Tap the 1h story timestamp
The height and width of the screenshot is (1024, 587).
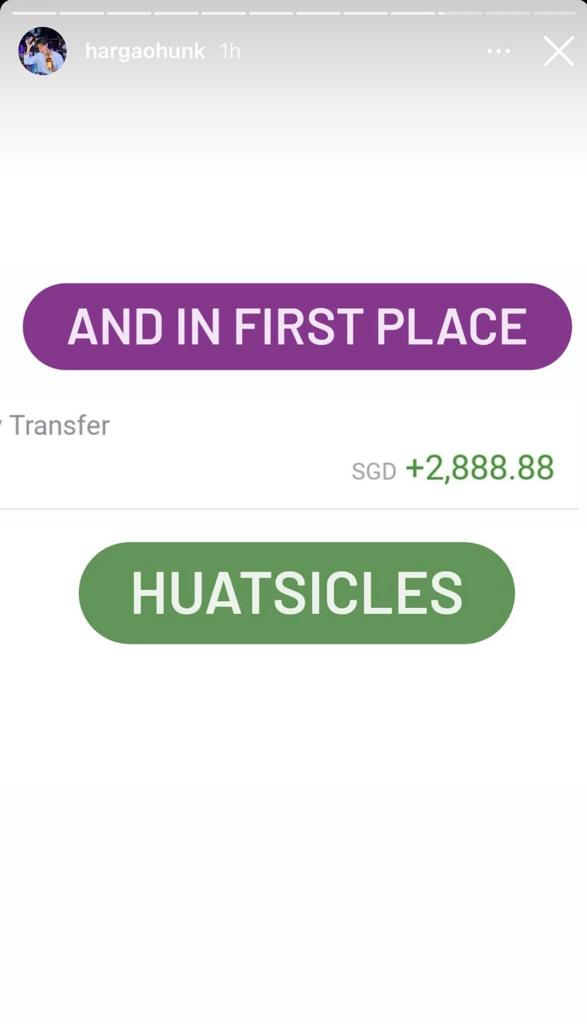pos(230,51)
